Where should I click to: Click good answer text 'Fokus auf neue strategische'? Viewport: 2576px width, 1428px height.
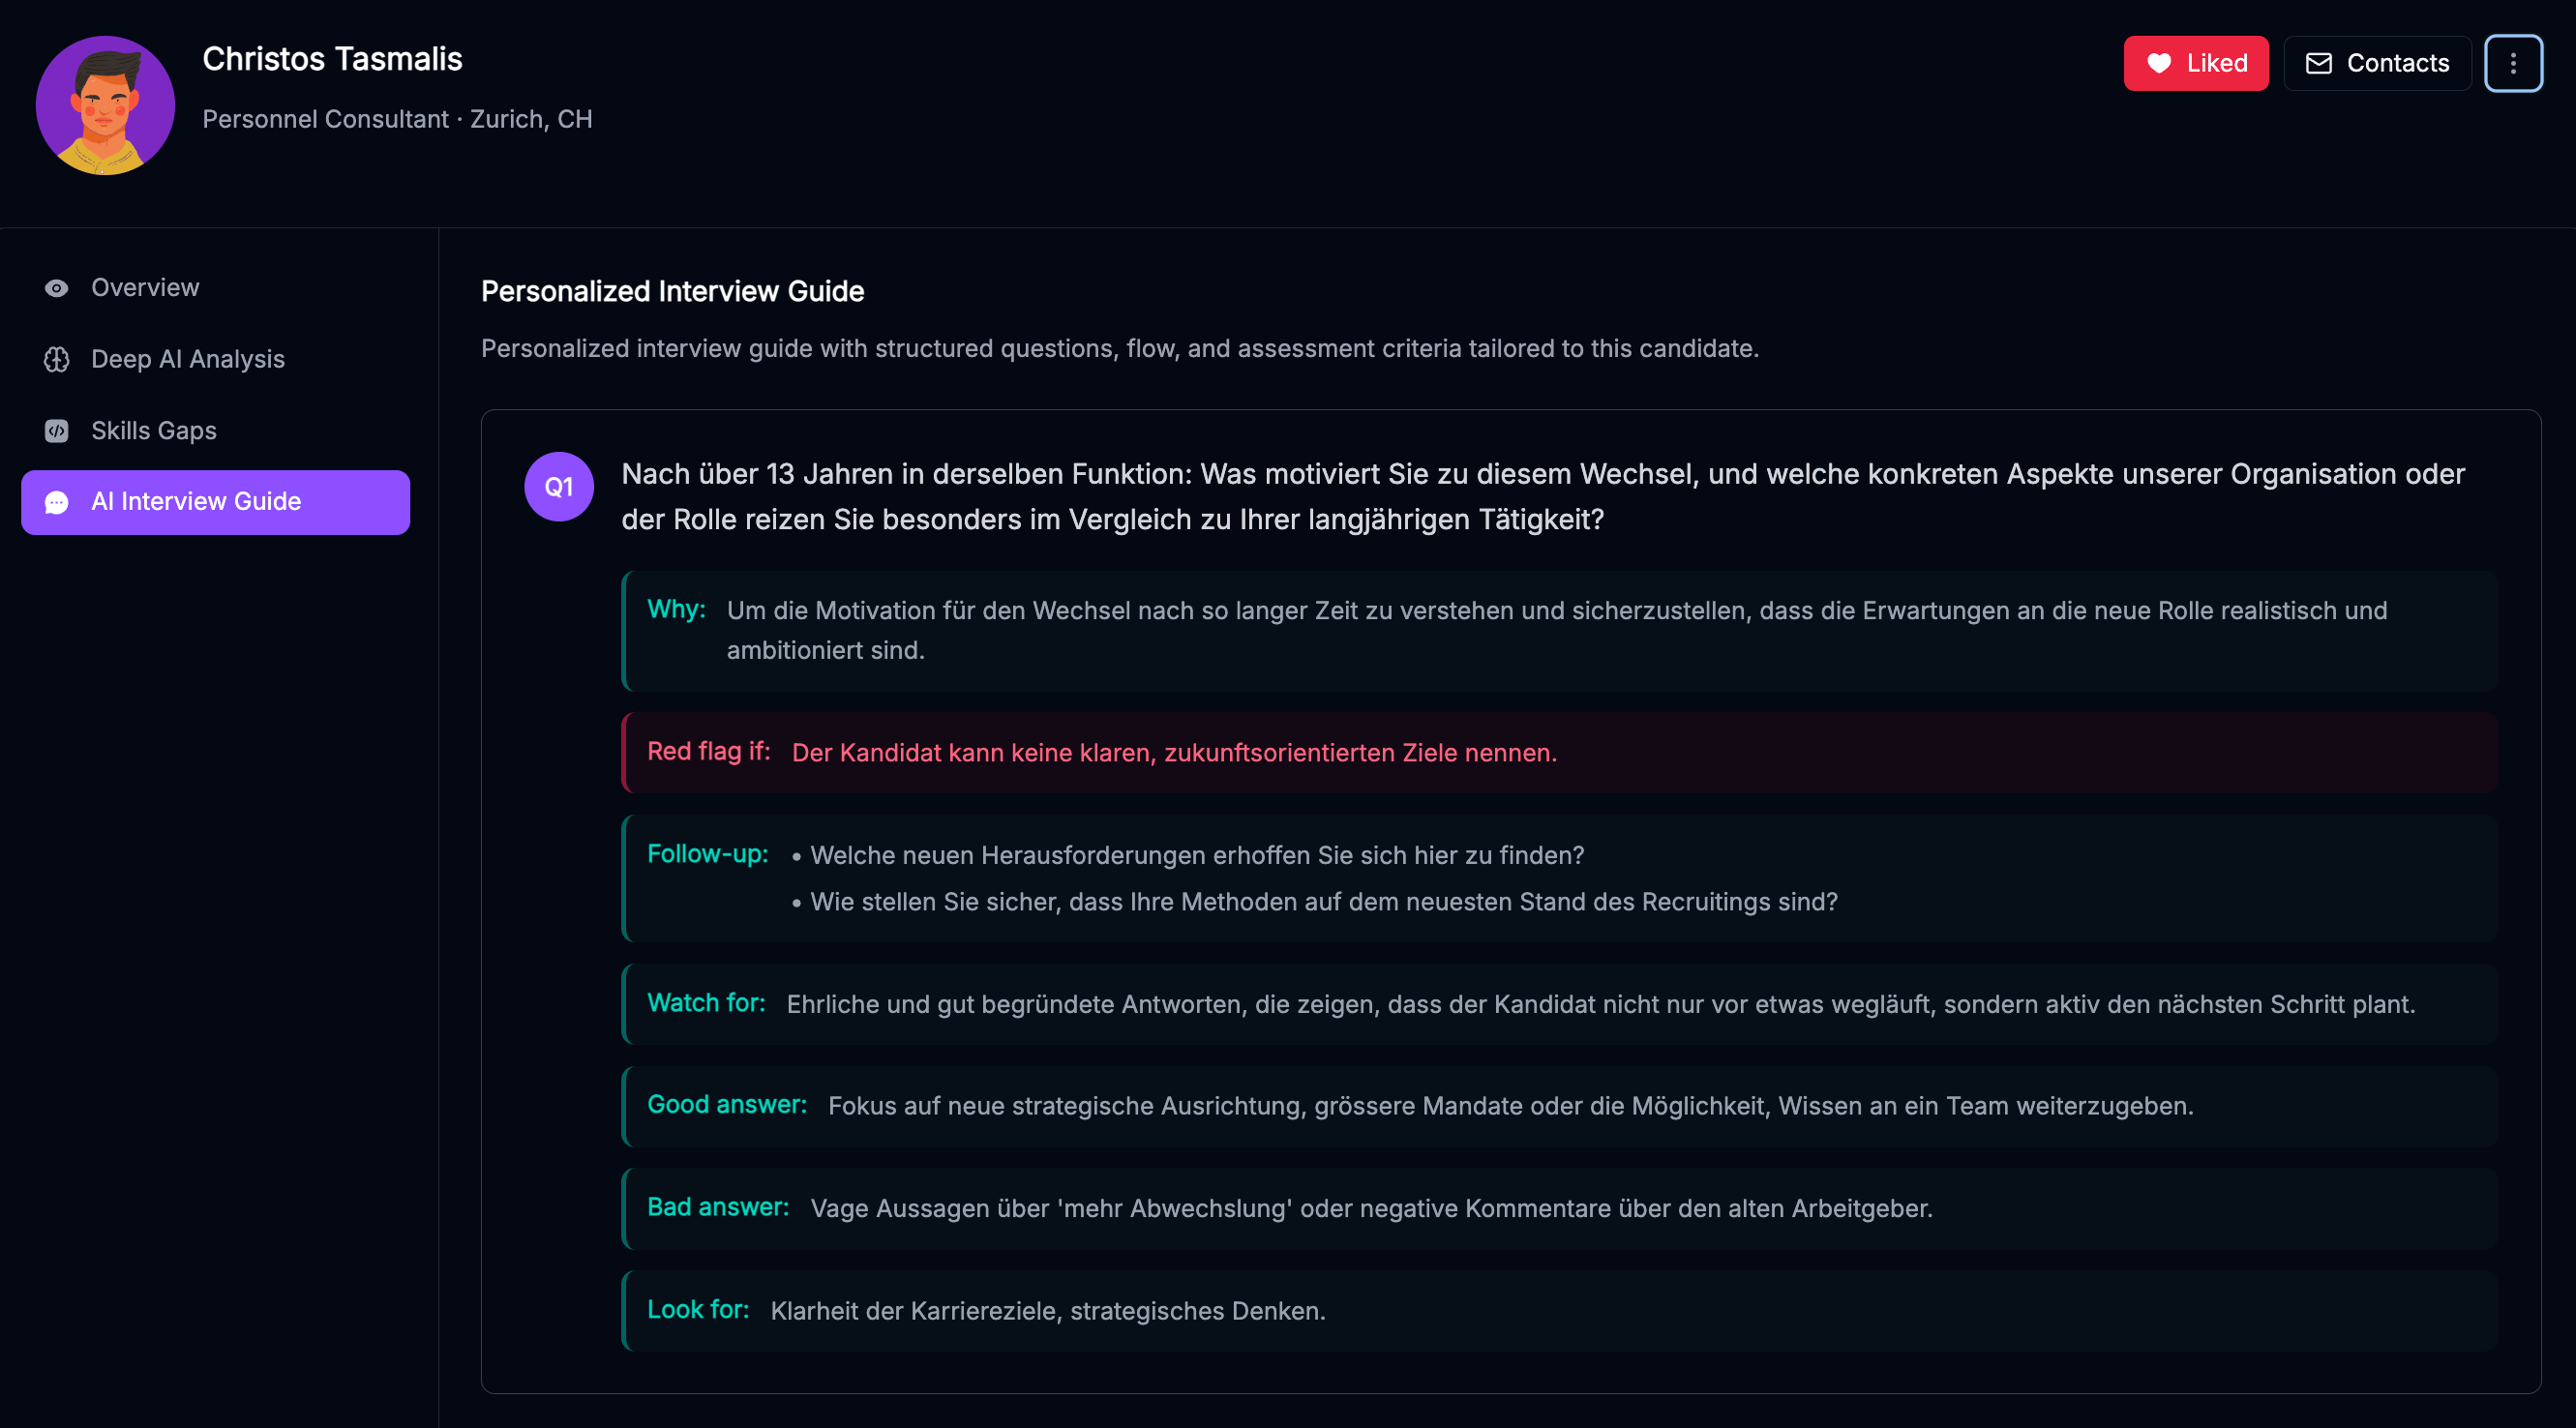[1511, 1106]
